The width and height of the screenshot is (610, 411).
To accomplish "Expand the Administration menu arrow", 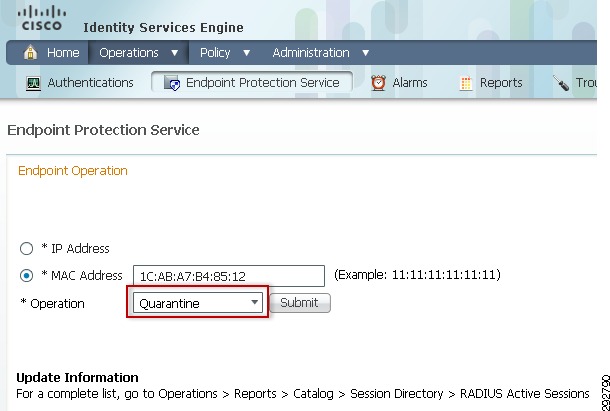I will click(365, 53).
